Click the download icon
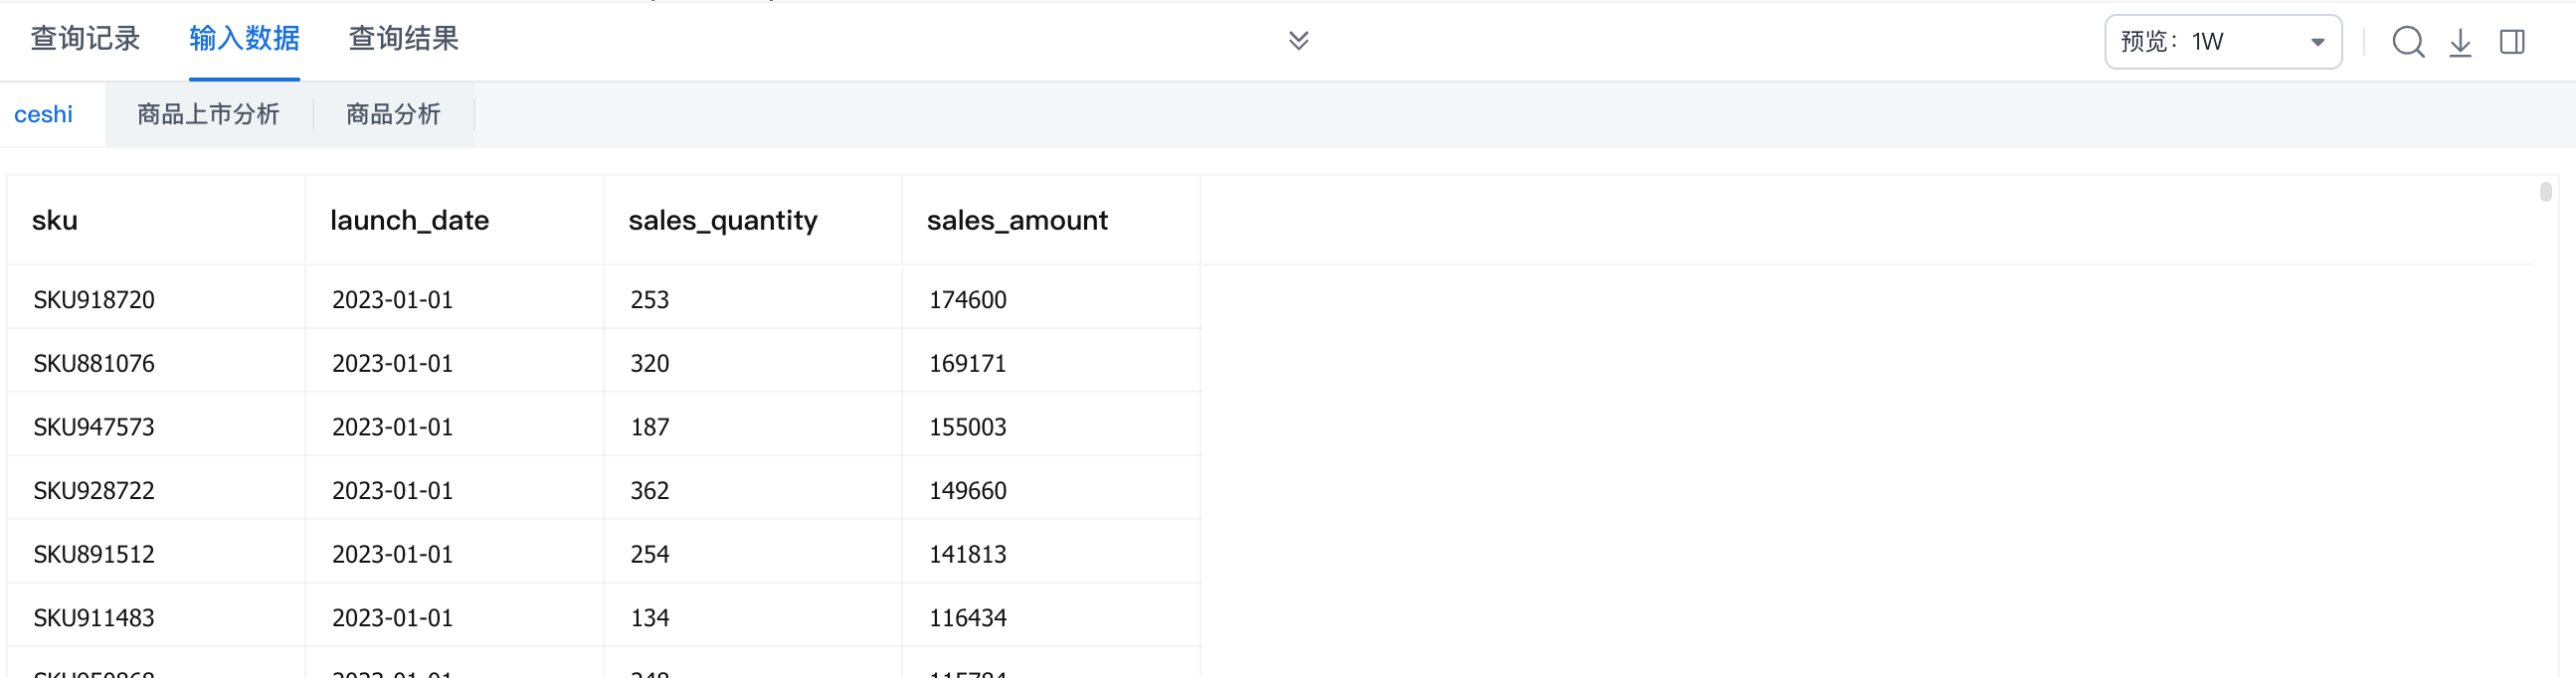This screenshot has width=2576, height=678. coord(2460,42)
